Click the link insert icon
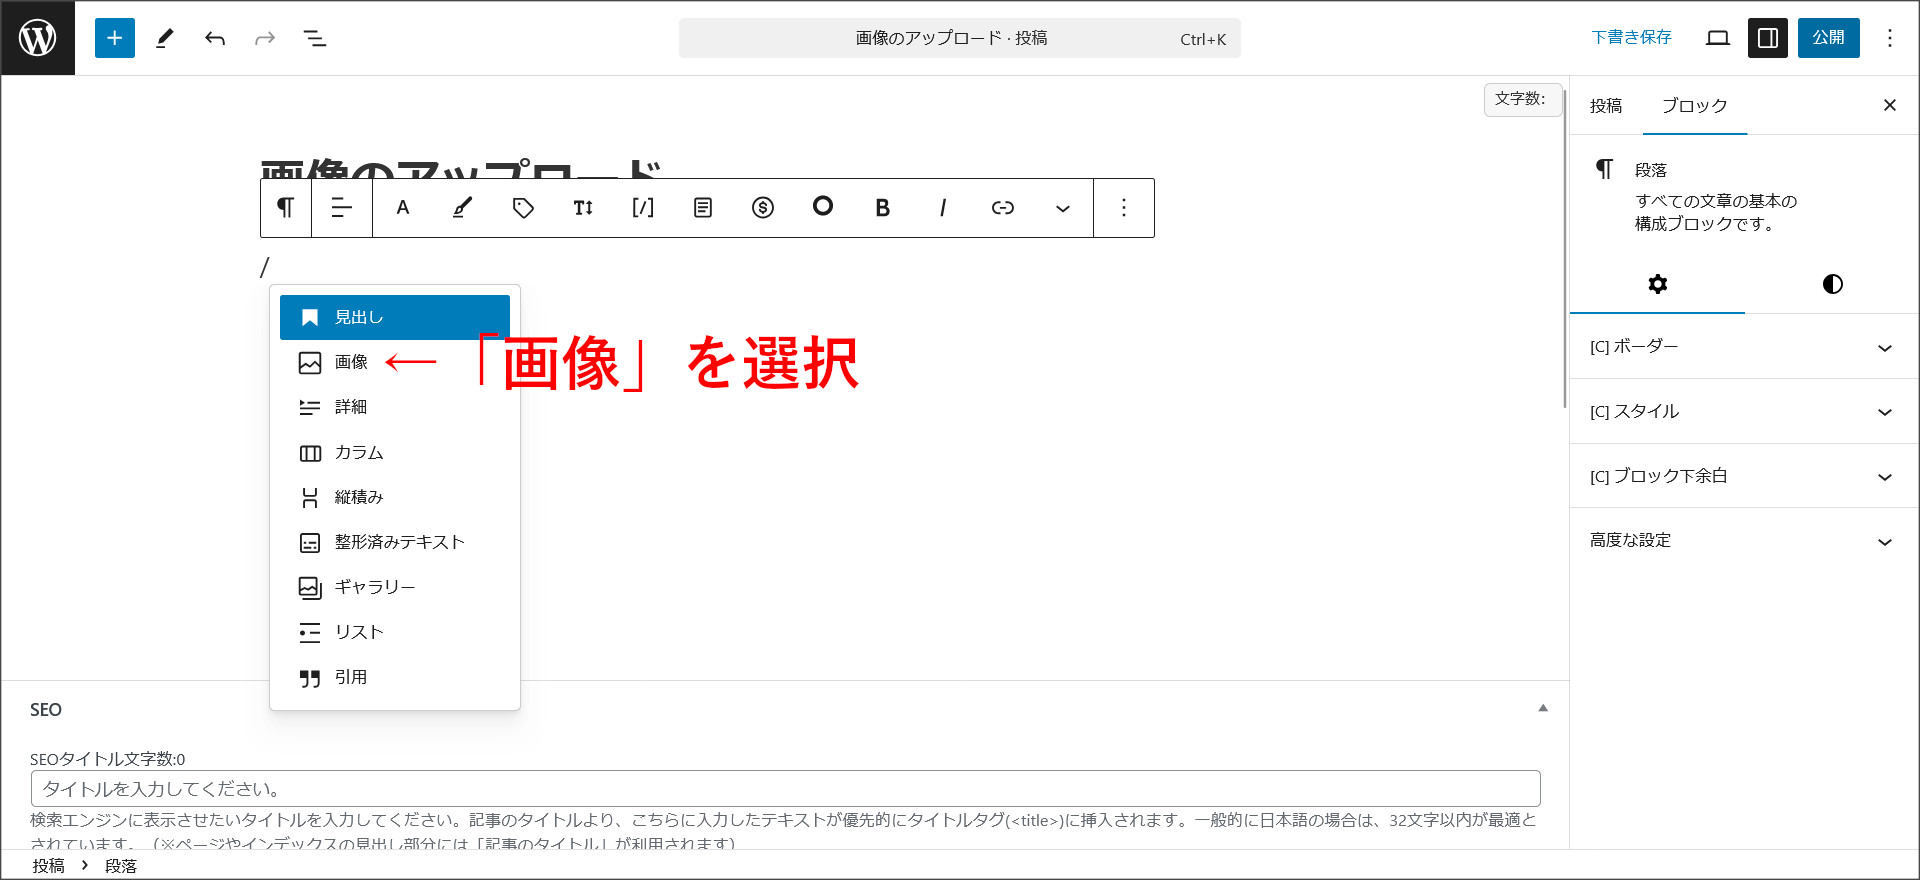This screenshot has width=1920, height=880. tap(1002, 208)
